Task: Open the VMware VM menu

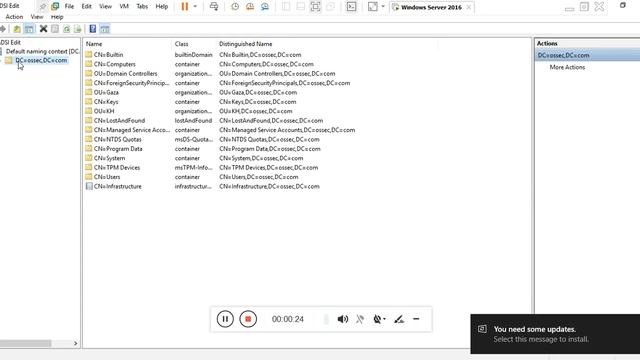Action: (124, 7)
